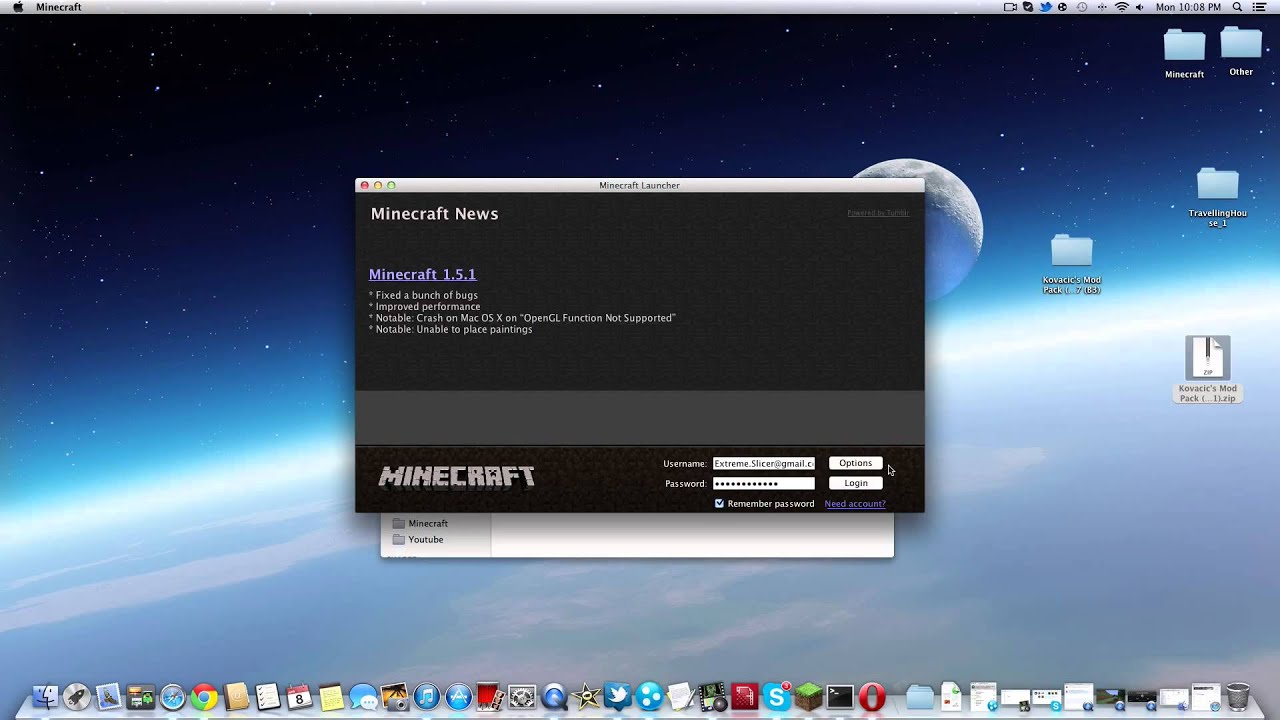Open the App Store icon in the dock
Viewport: 1280px width, 720px height.
(458, 697)
